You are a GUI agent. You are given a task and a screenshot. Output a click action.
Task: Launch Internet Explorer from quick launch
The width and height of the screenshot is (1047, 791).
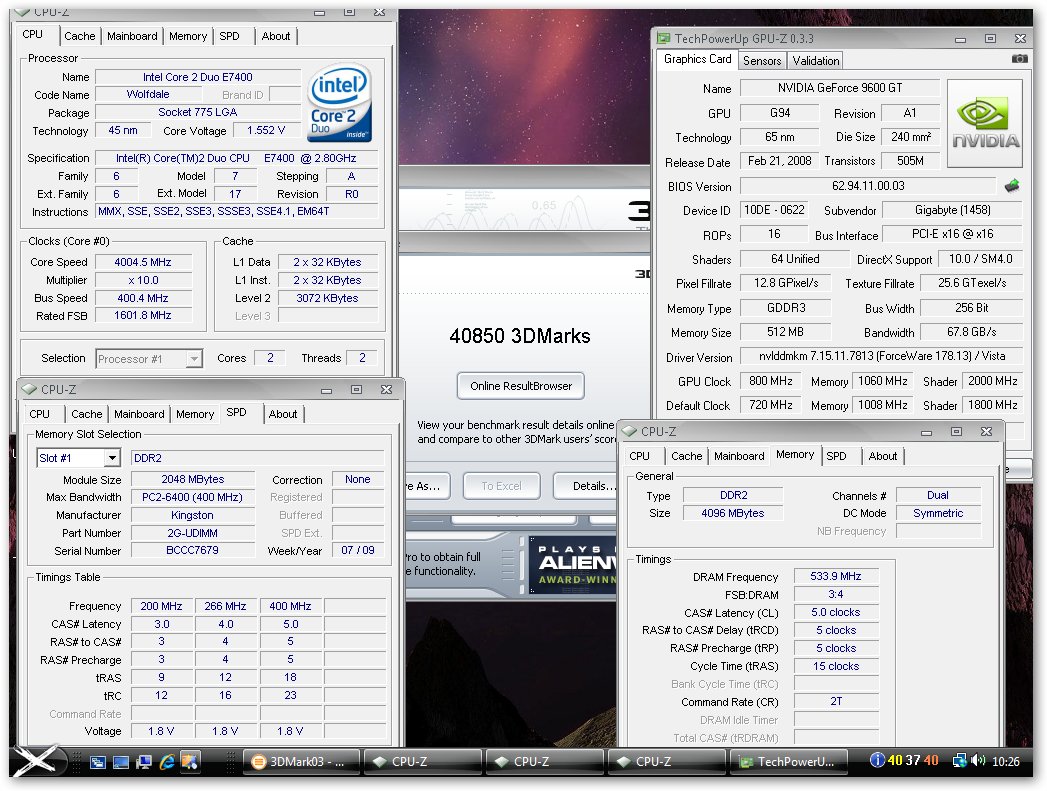(167, 762)
